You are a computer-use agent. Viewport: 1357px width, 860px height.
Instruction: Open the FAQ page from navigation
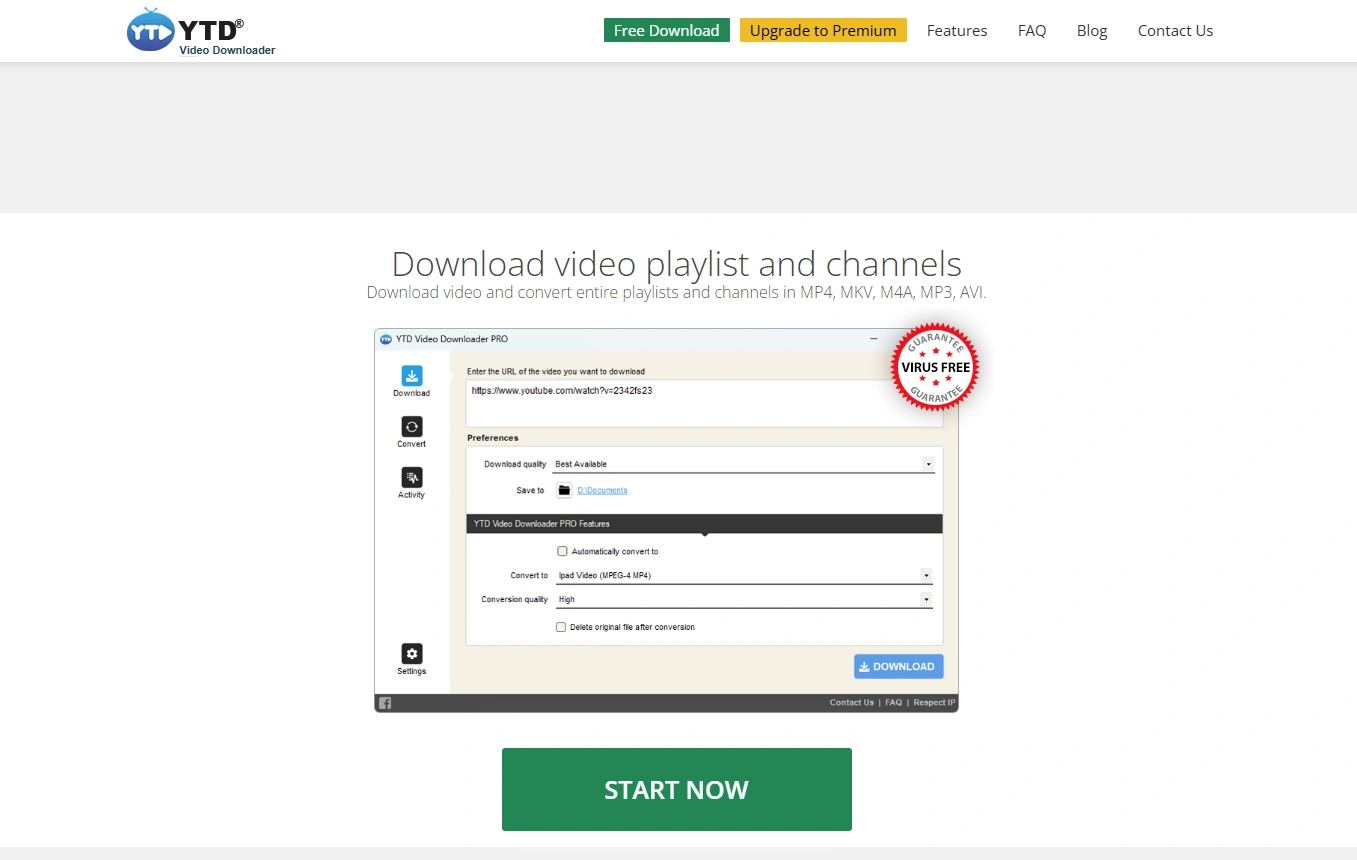(1032, 31)
